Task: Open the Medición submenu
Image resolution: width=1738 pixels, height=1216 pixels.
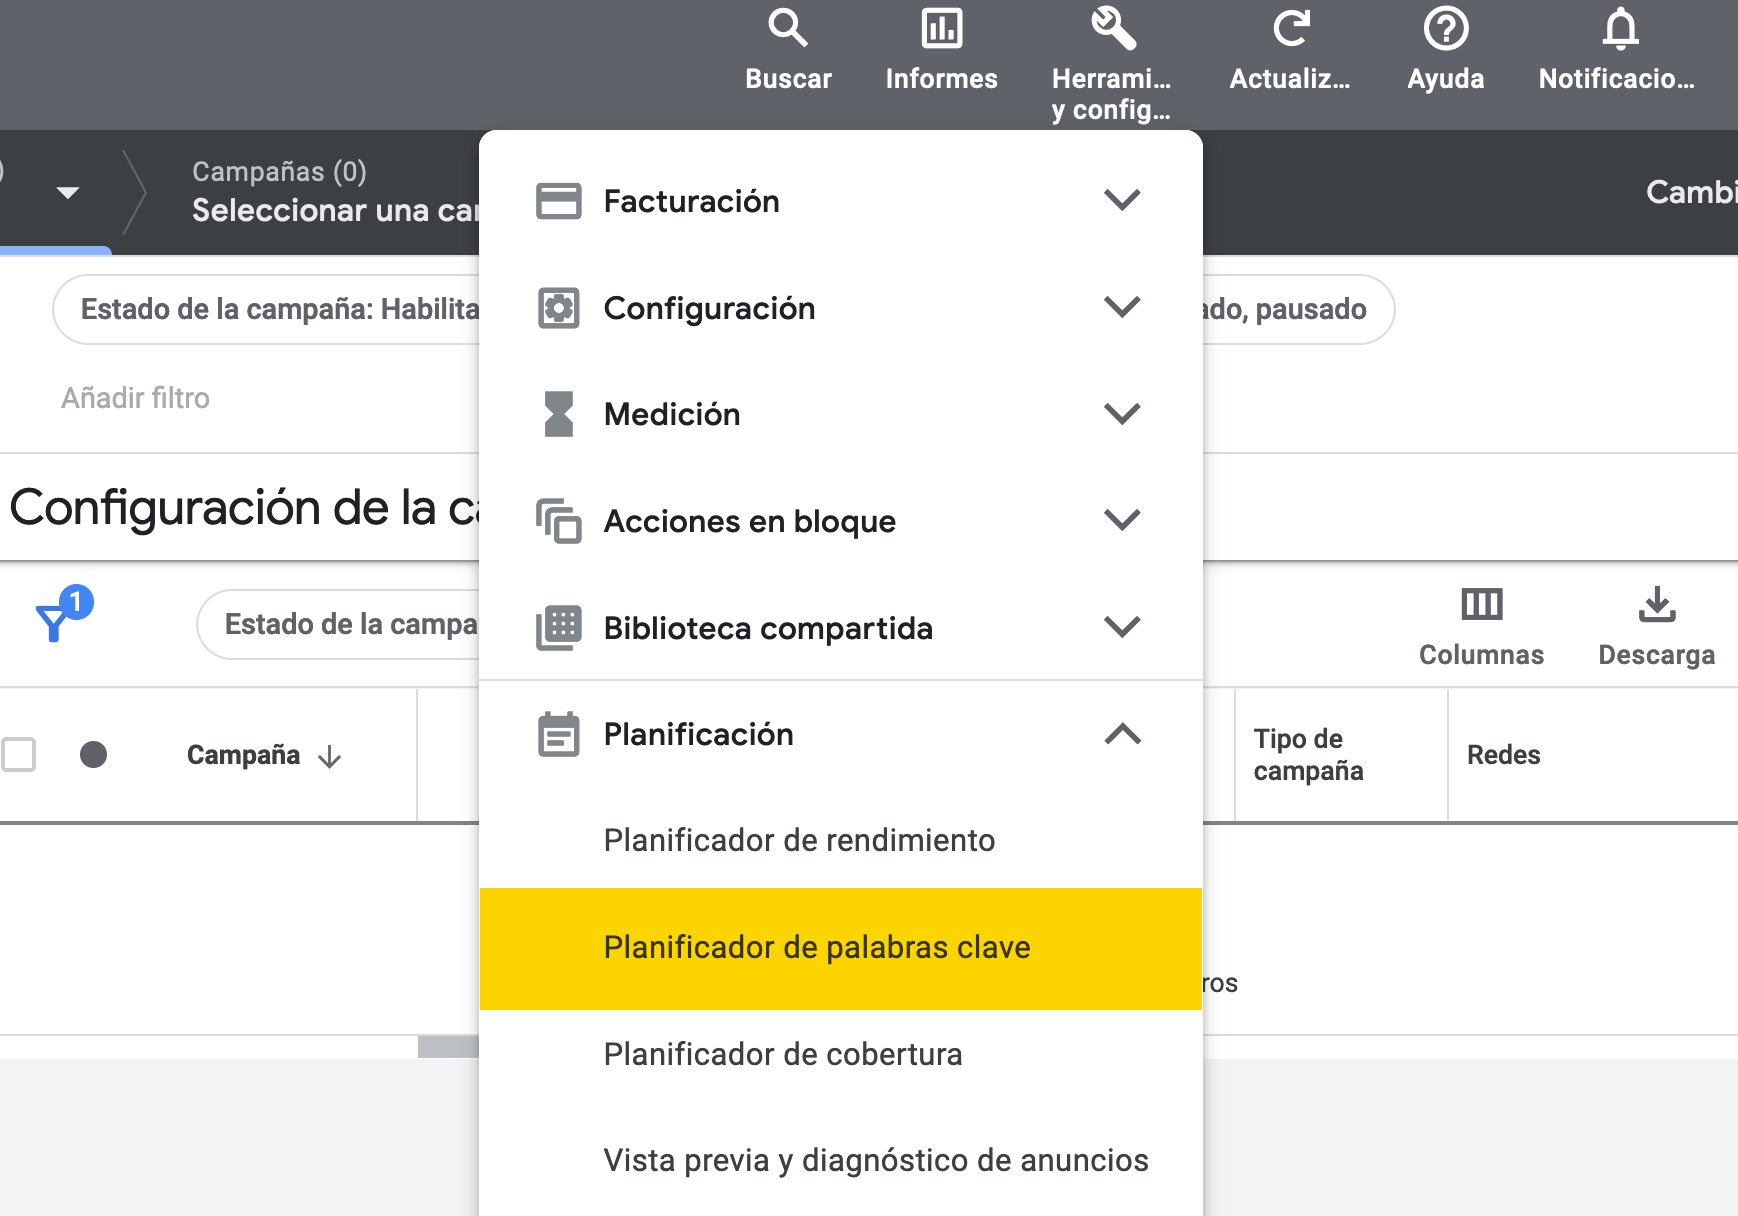Action: coord(1123,412)
